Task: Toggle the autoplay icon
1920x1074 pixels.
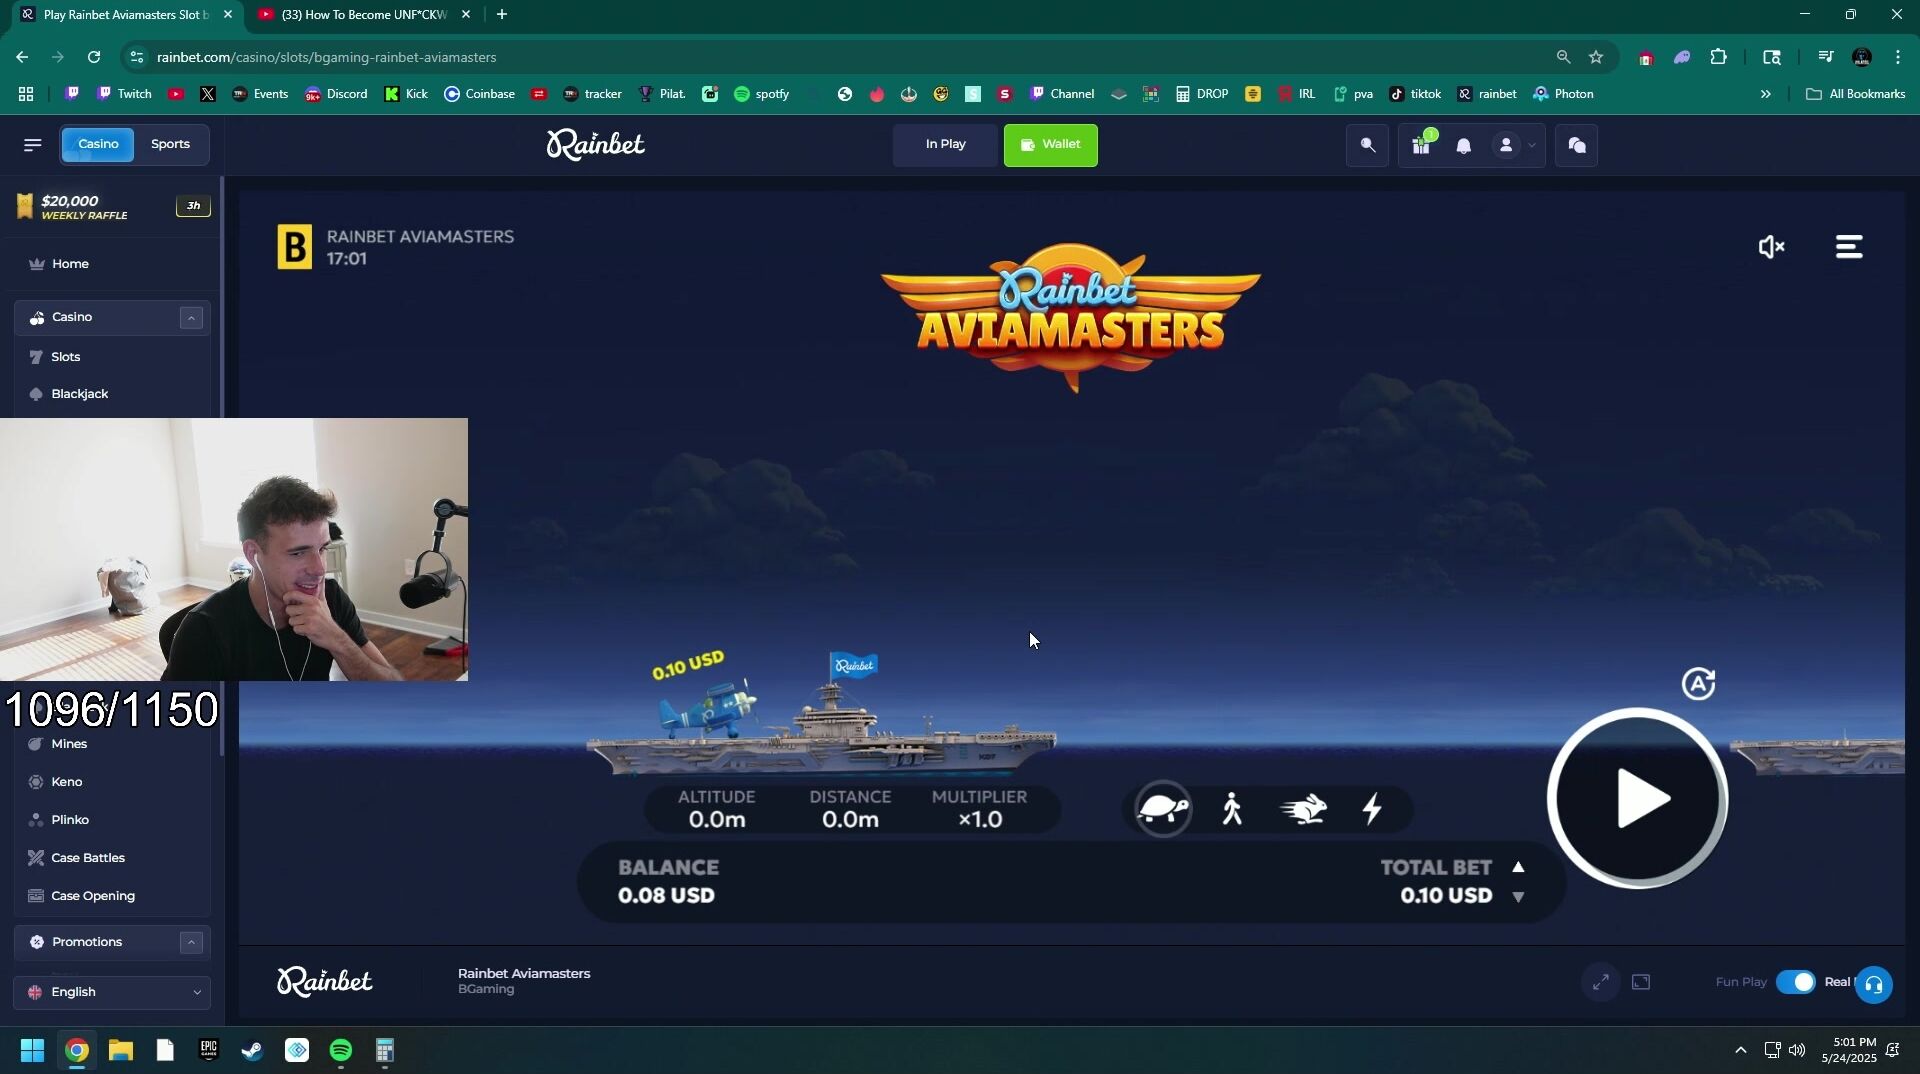Action: (x=1698, y=684)
